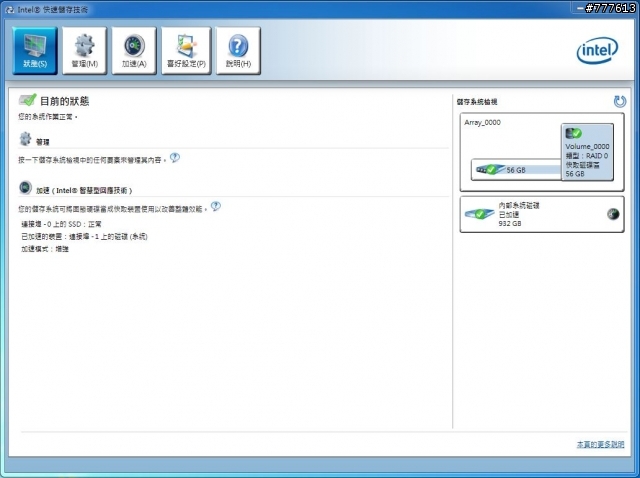Open the 加速(A) accelerate tab
640x478 pixels.
(134, 51)
